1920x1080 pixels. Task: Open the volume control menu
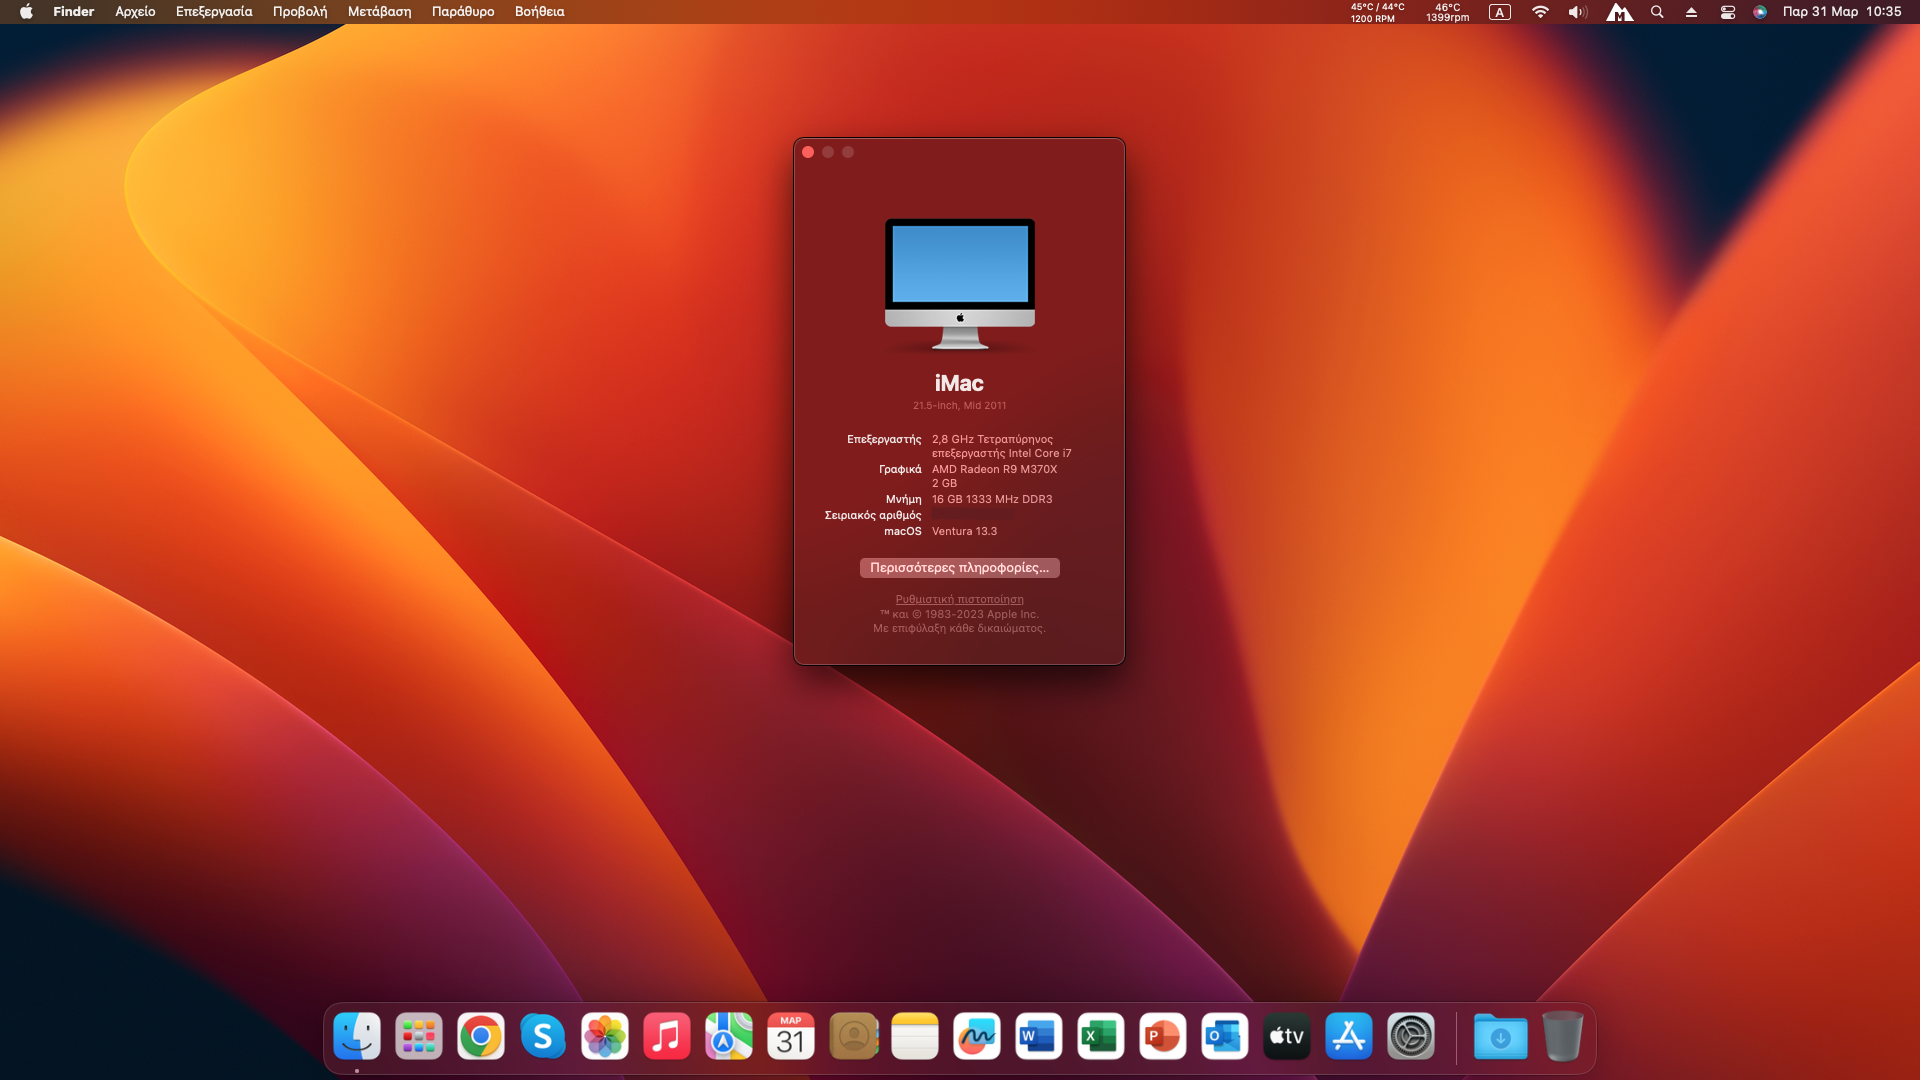(x=1577, y=12)
